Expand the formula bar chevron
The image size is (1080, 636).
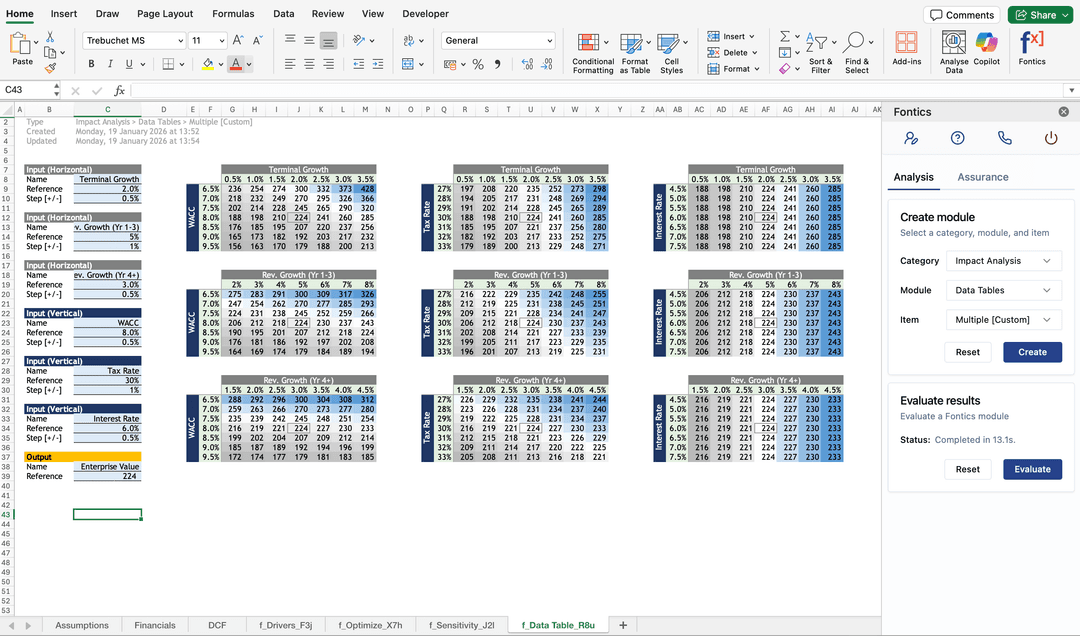[1071, 90]
